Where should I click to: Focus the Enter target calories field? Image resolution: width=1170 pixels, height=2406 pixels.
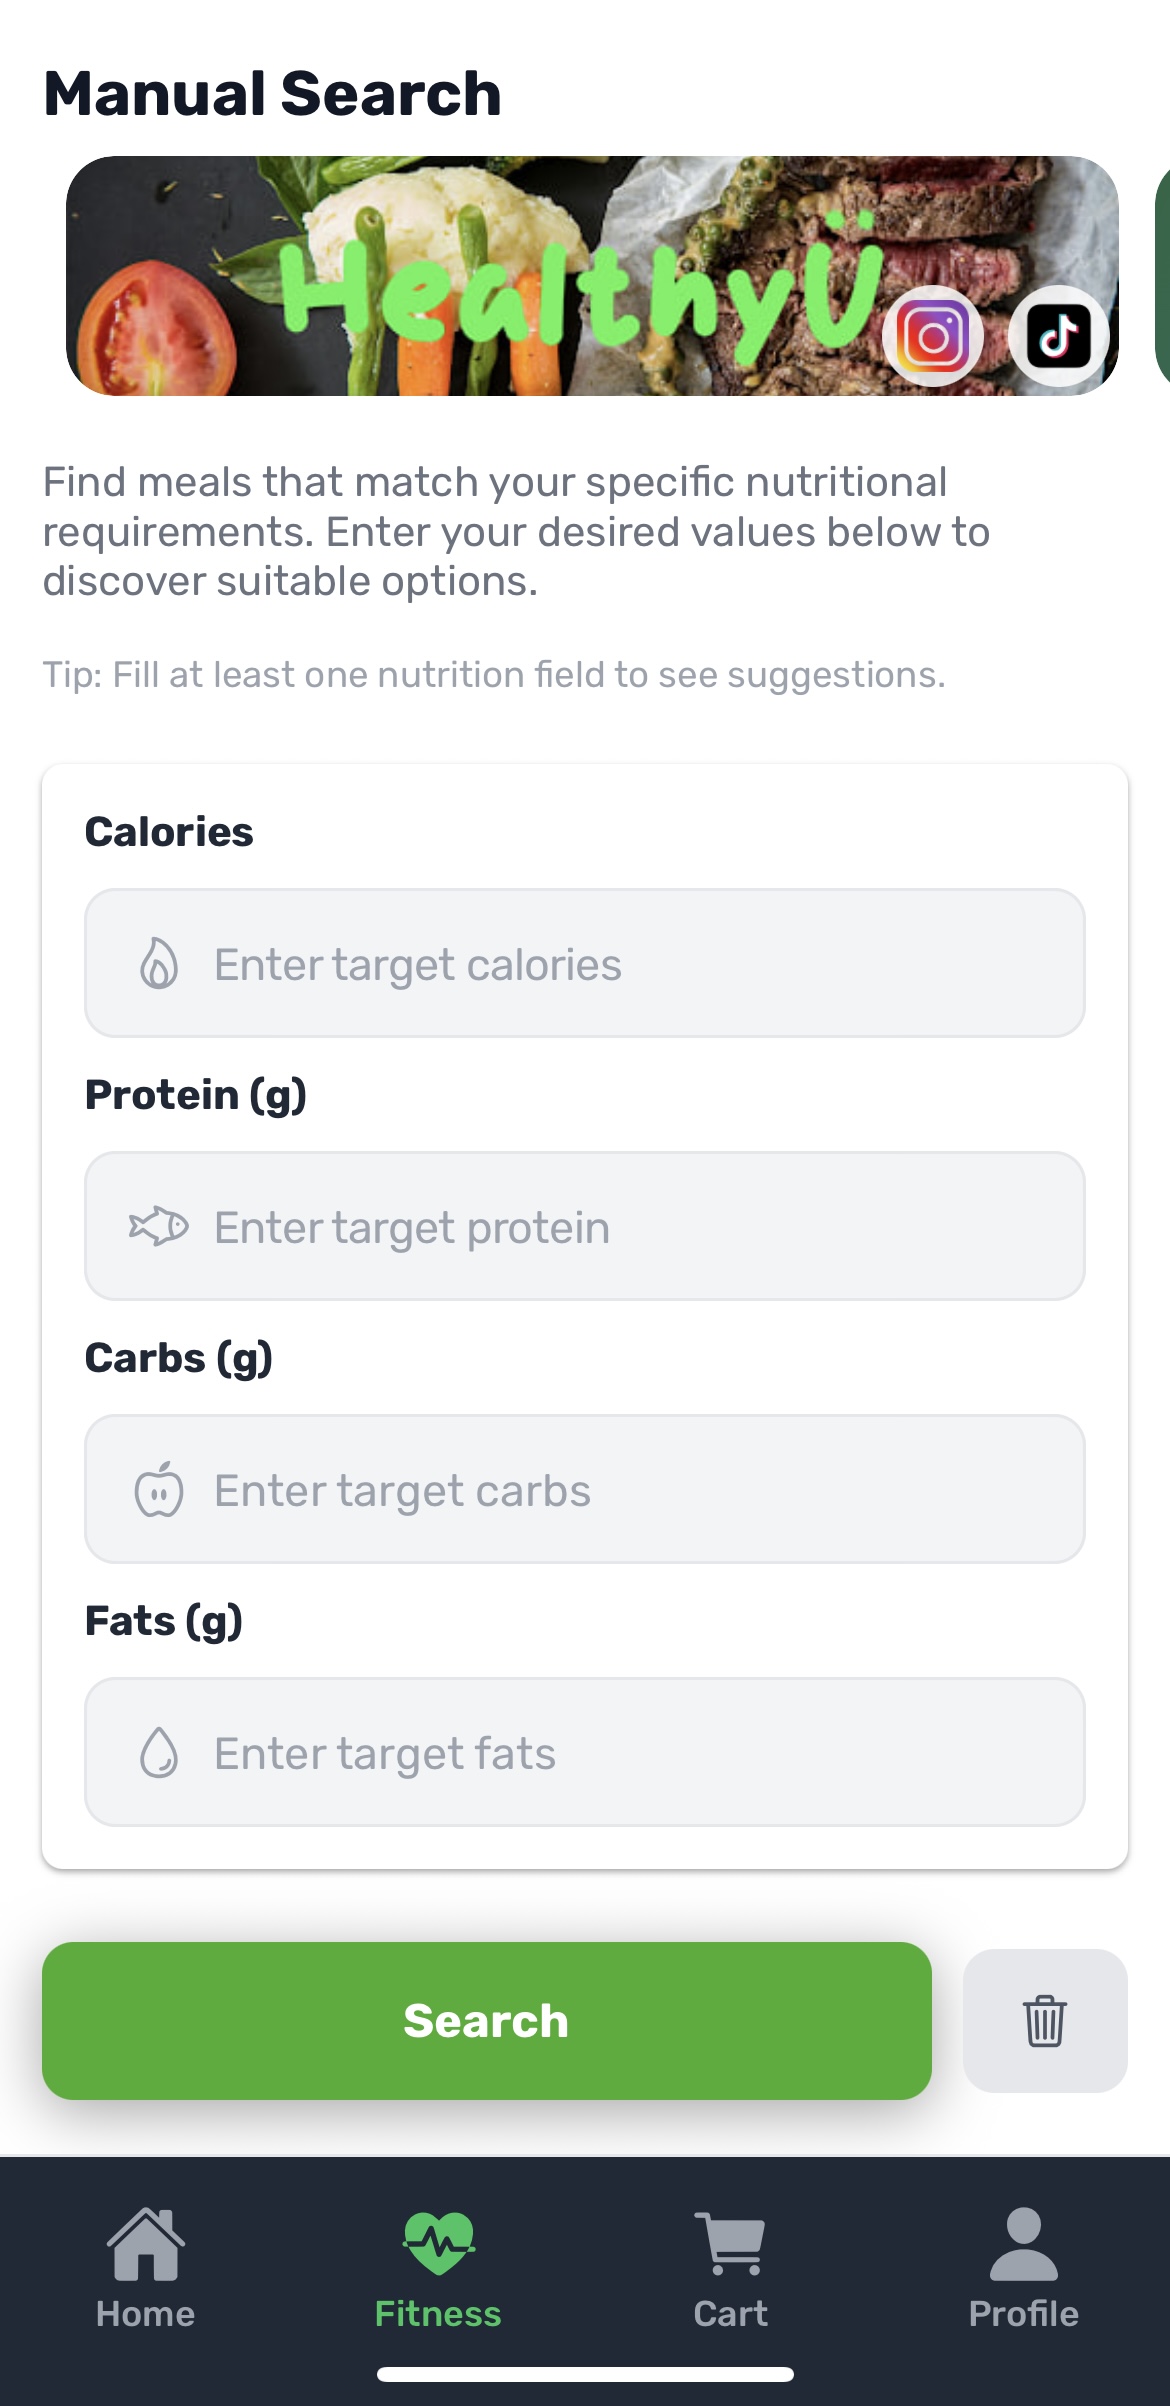tap(640, 964)
